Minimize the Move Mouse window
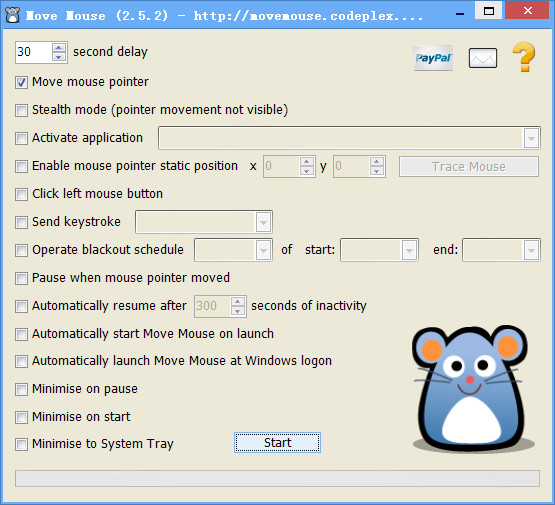555x505 pixels. (460, 13)
